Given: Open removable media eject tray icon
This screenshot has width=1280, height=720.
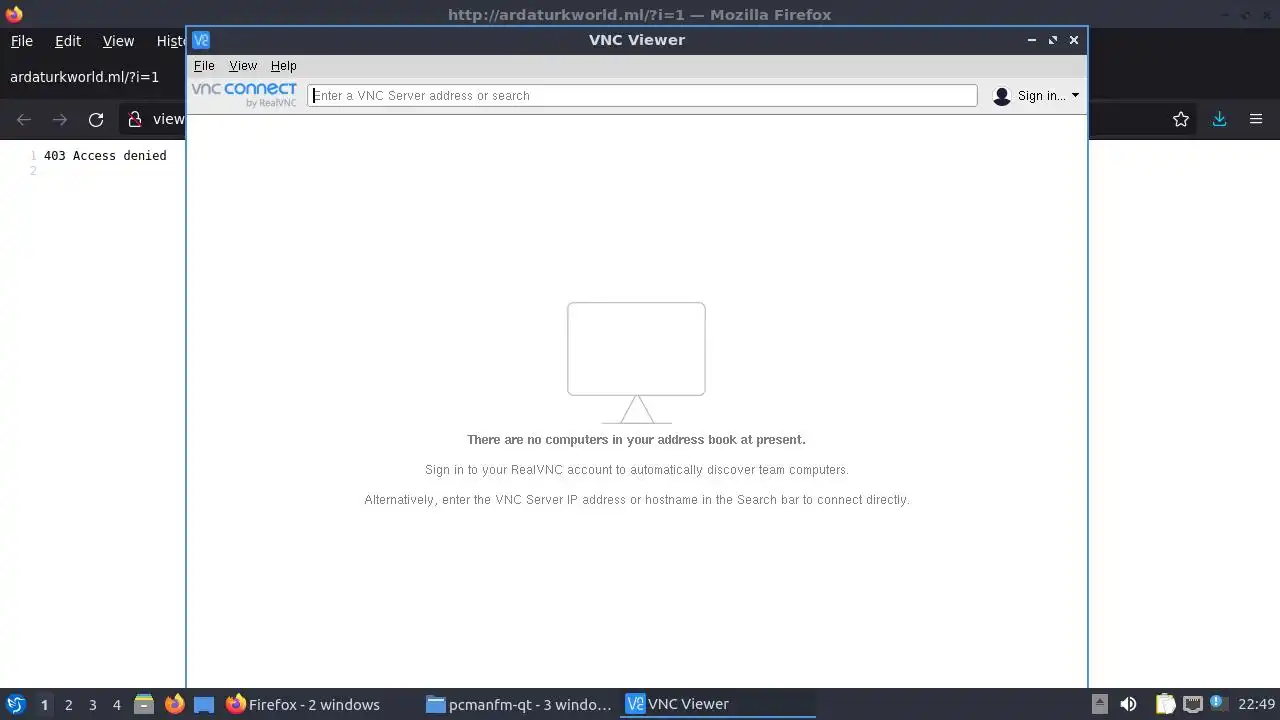Looking at the screenshot, I should point(1099,704).
